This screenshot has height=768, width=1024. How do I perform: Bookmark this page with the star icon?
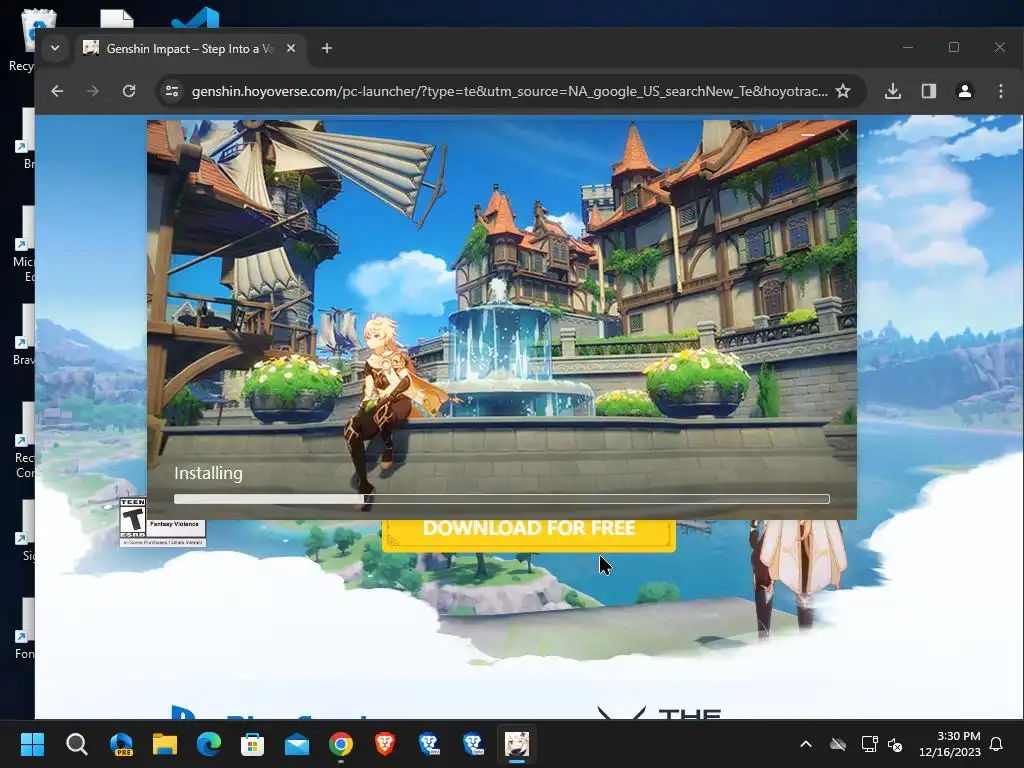pos(843,91)
